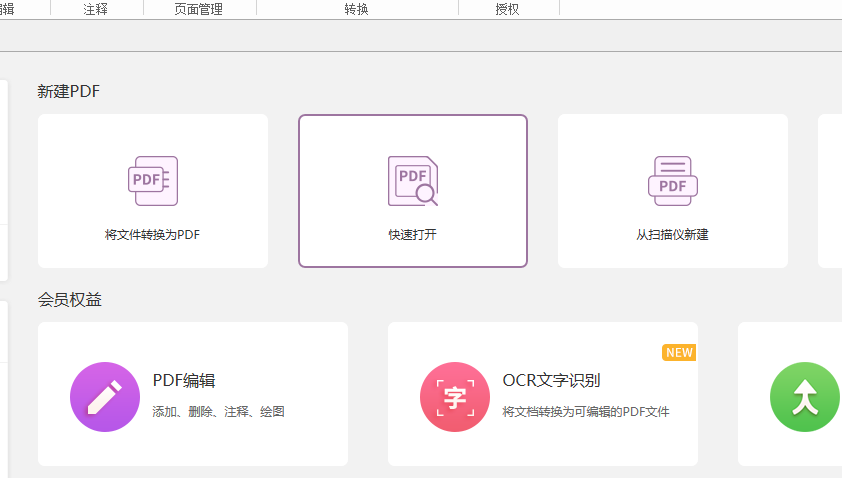Screen dimensions: 842x478
Task: Click the 快速打开 PDF magnifier icon
Action: (413, 181)
